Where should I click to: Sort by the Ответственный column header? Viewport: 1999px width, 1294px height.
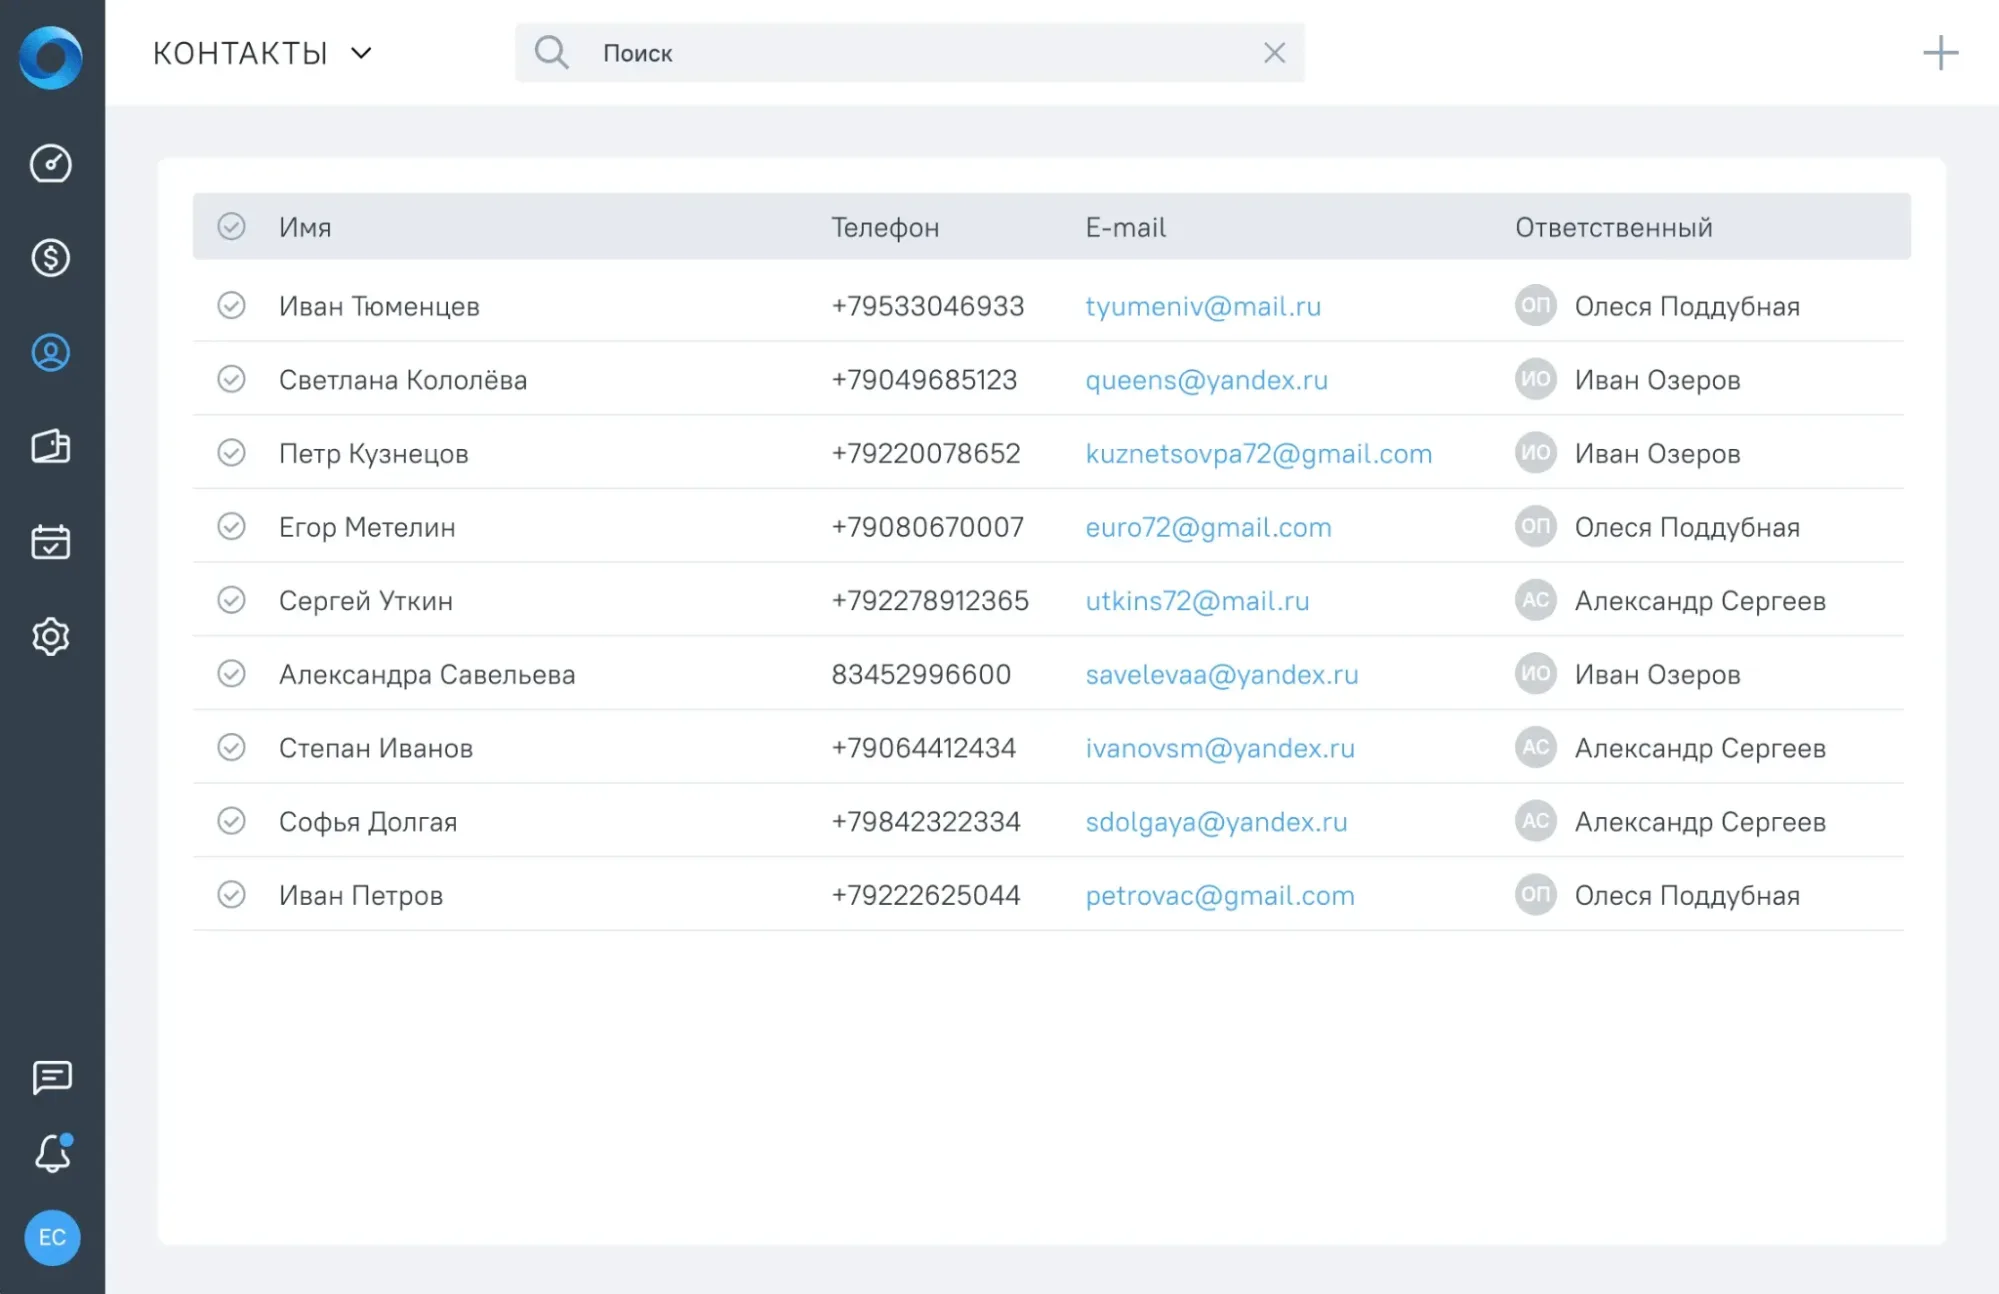point(1613,227)
